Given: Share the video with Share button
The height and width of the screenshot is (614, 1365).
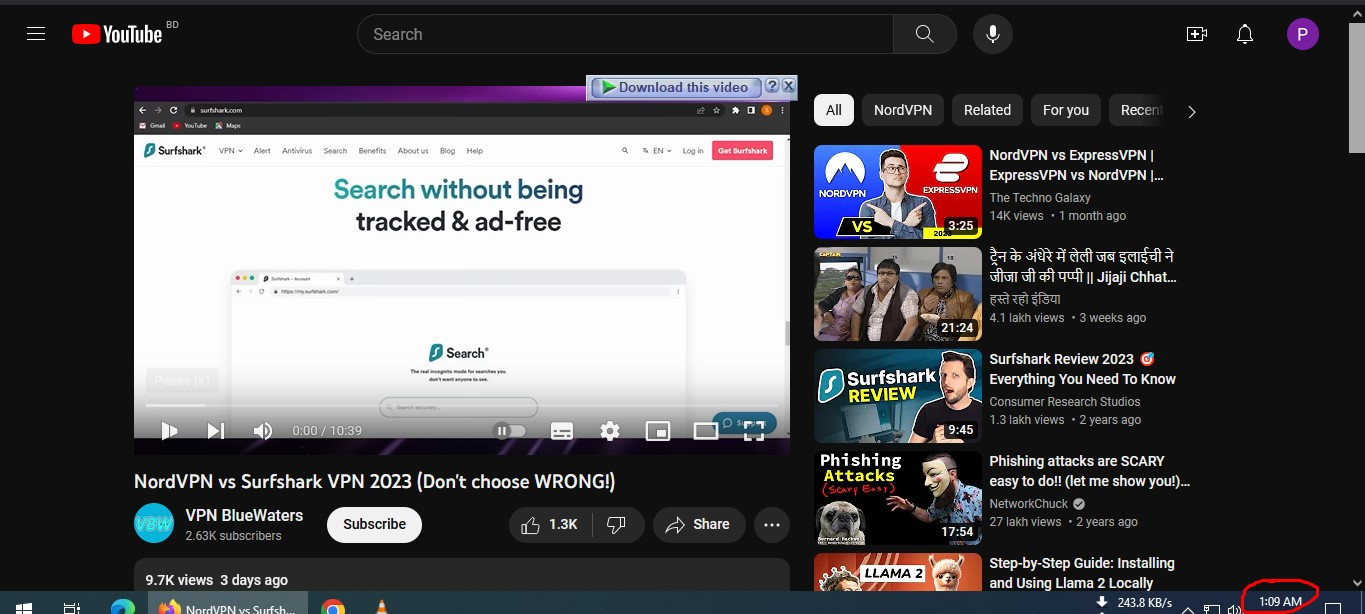Looking at the screenshot, I should point(698,524).
